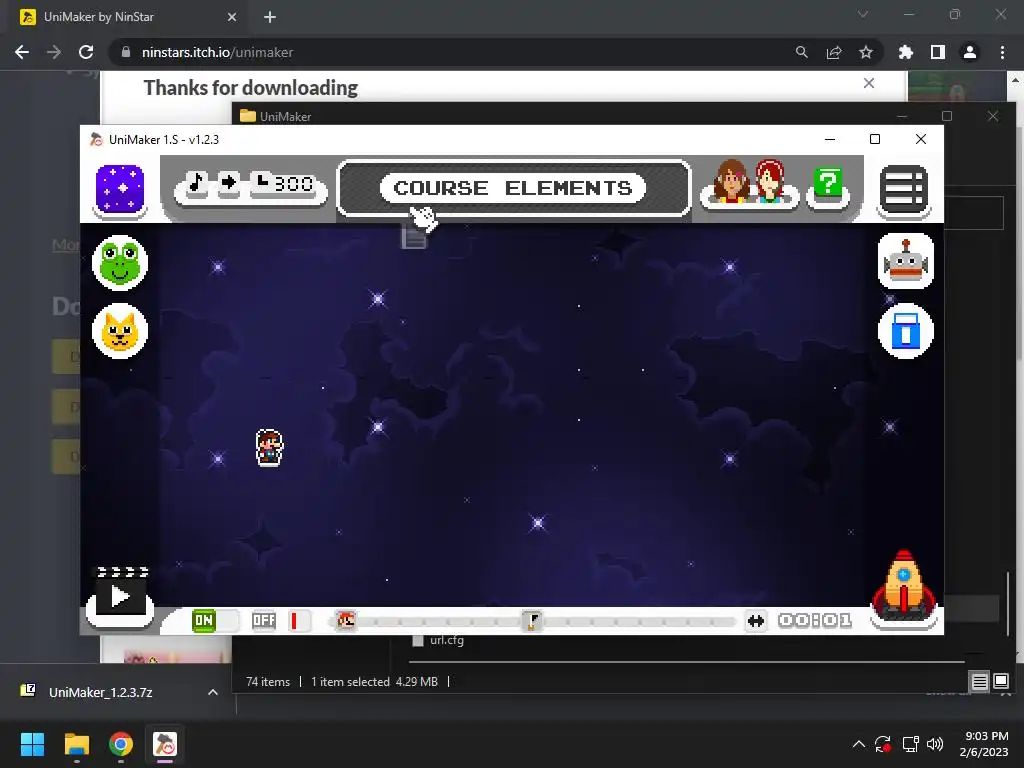Screen dimensions: 1024x768
Task: Close the UniMaker by NinStar tab
Action: 232,17
